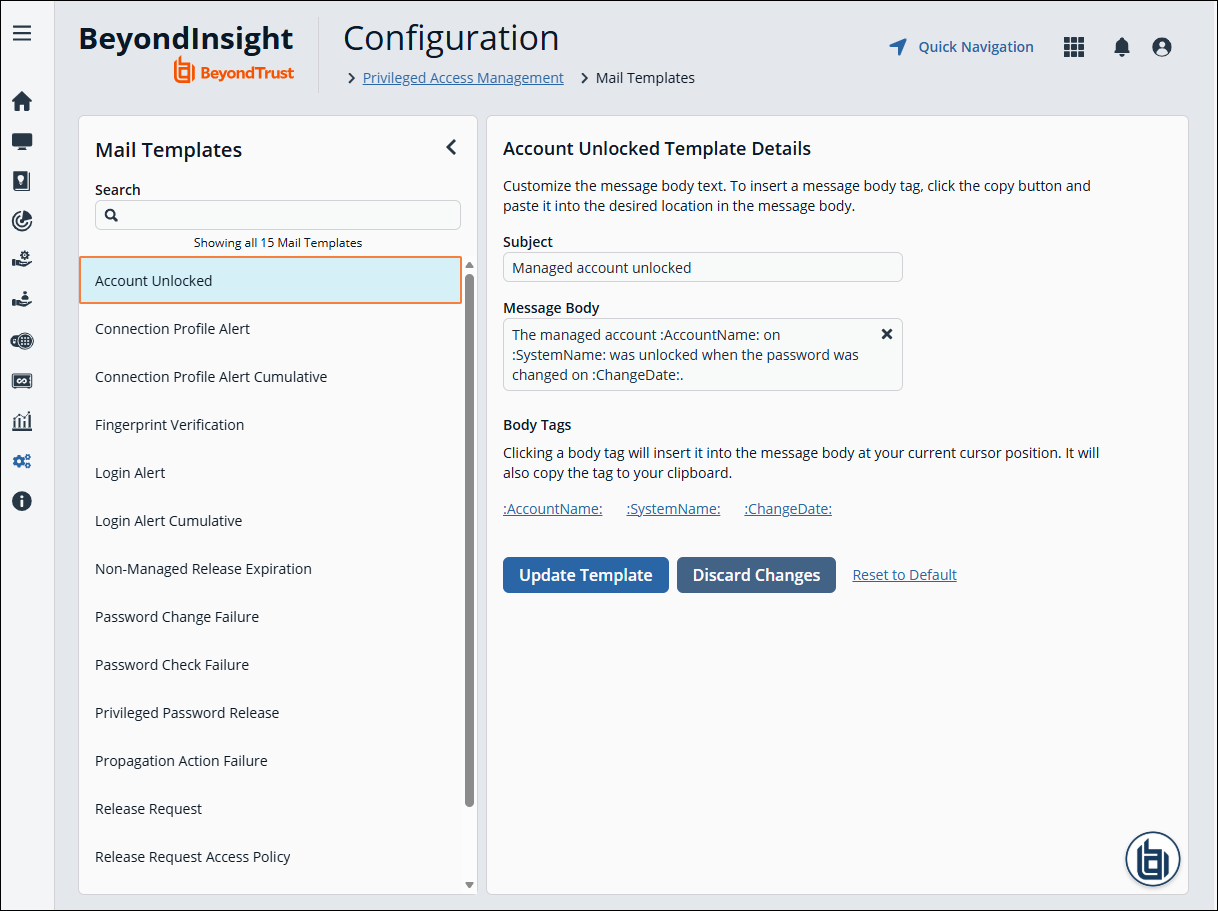Image resolution: width=1218 pixels, height=911 pixels.
Task: Click inside the Message Body text area
Action: click(x=703, y=355)
